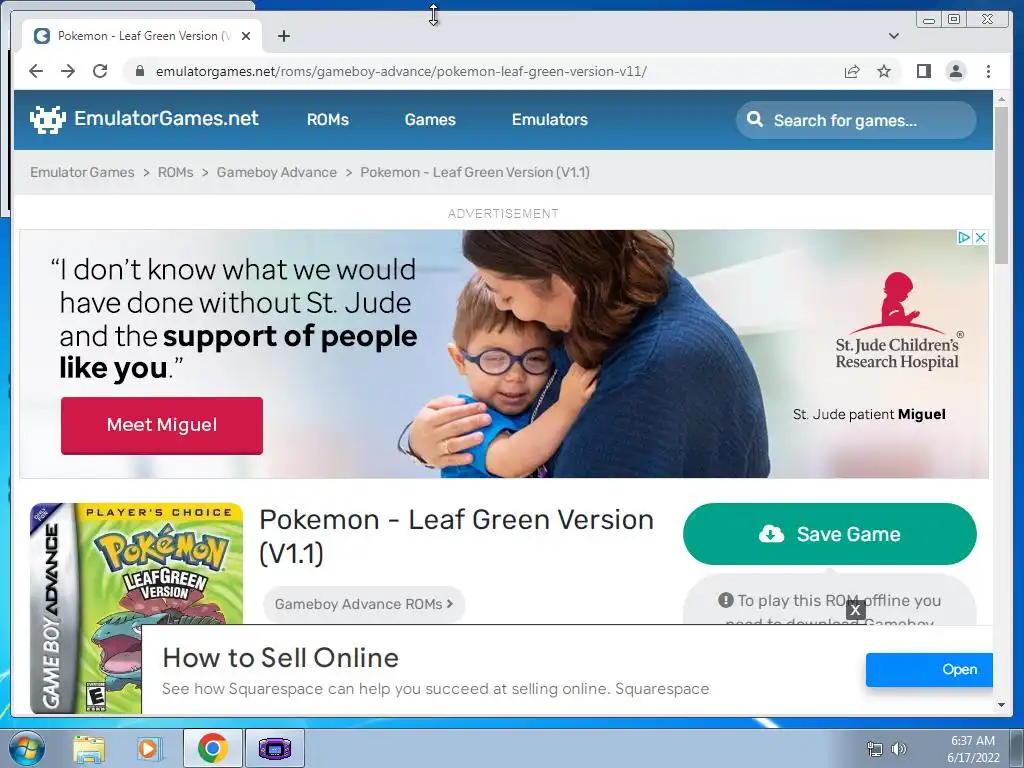1024x768 pixels.
Task: Open the Games menu
Action: point(430,120)
